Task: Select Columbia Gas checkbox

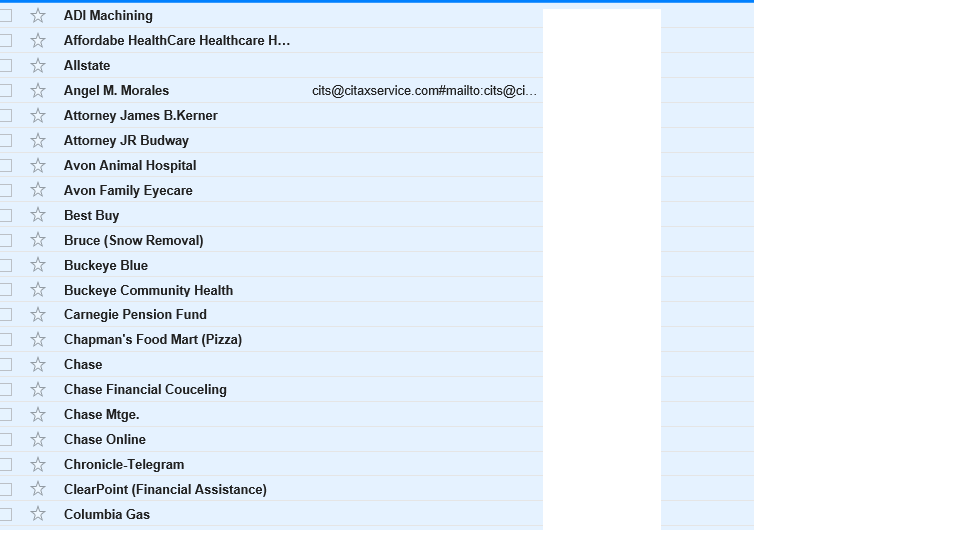Action: click(x=6, y=514)
